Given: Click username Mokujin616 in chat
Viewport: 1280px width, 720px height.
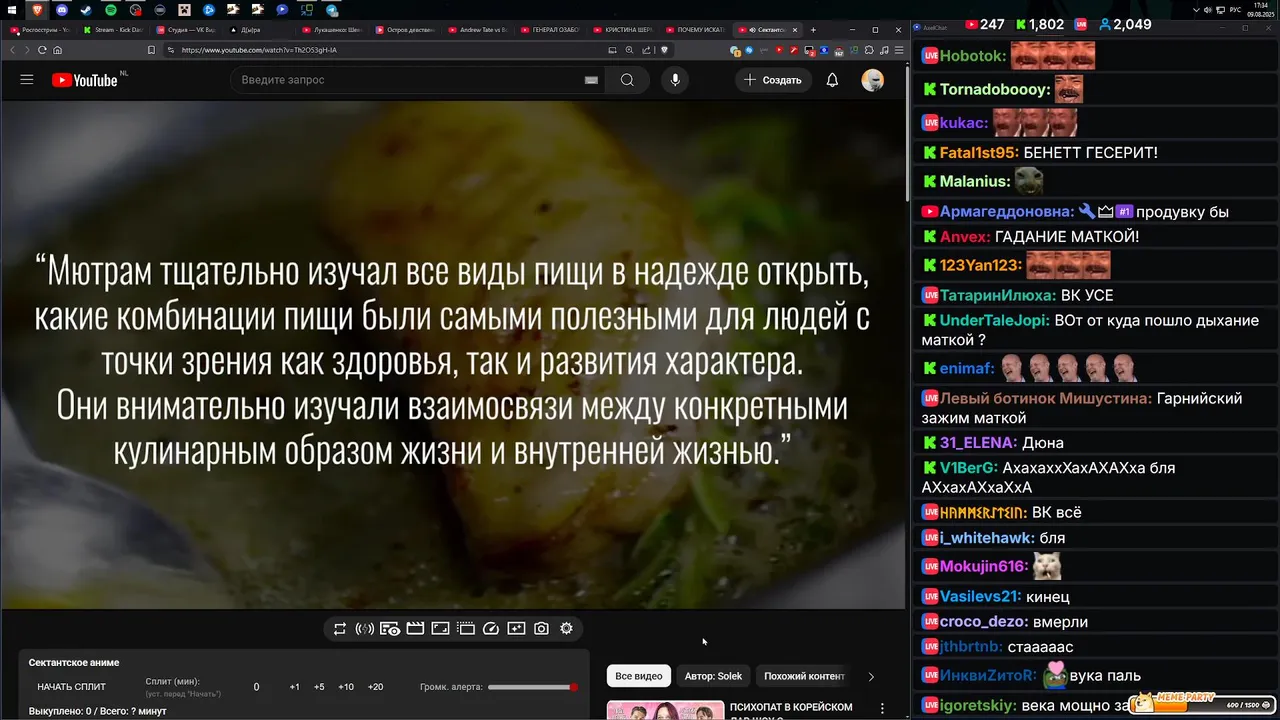Looking at the screenshot, I should pos(983,567).
